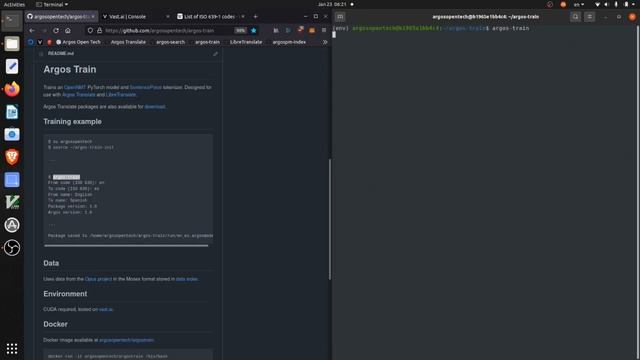Search in the terminal window
The height and width of the screenshot is (360, 640).
(576, 17)
